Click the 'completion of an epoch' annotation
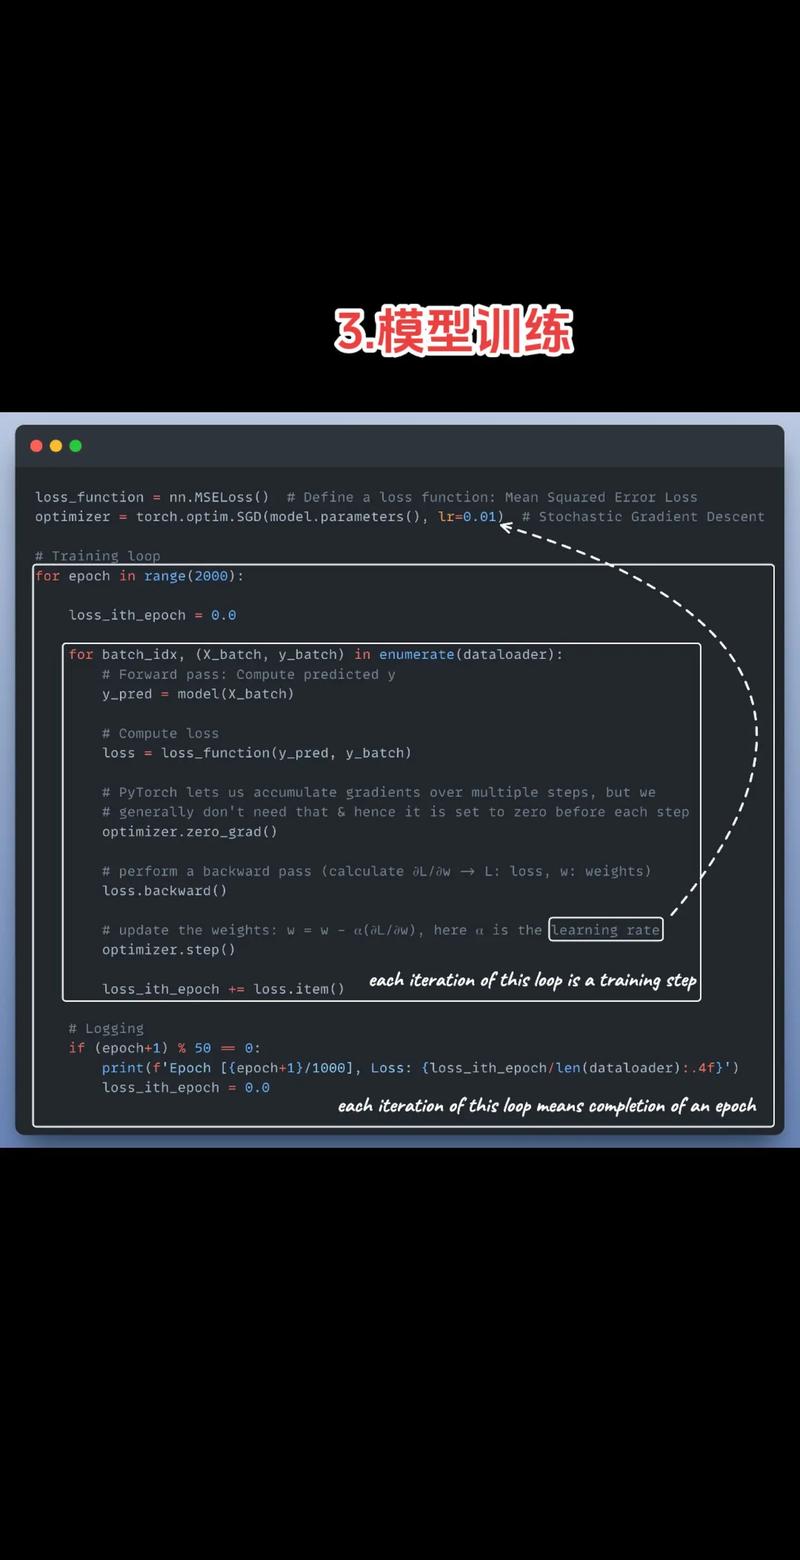 click(x=548, y=1105)
